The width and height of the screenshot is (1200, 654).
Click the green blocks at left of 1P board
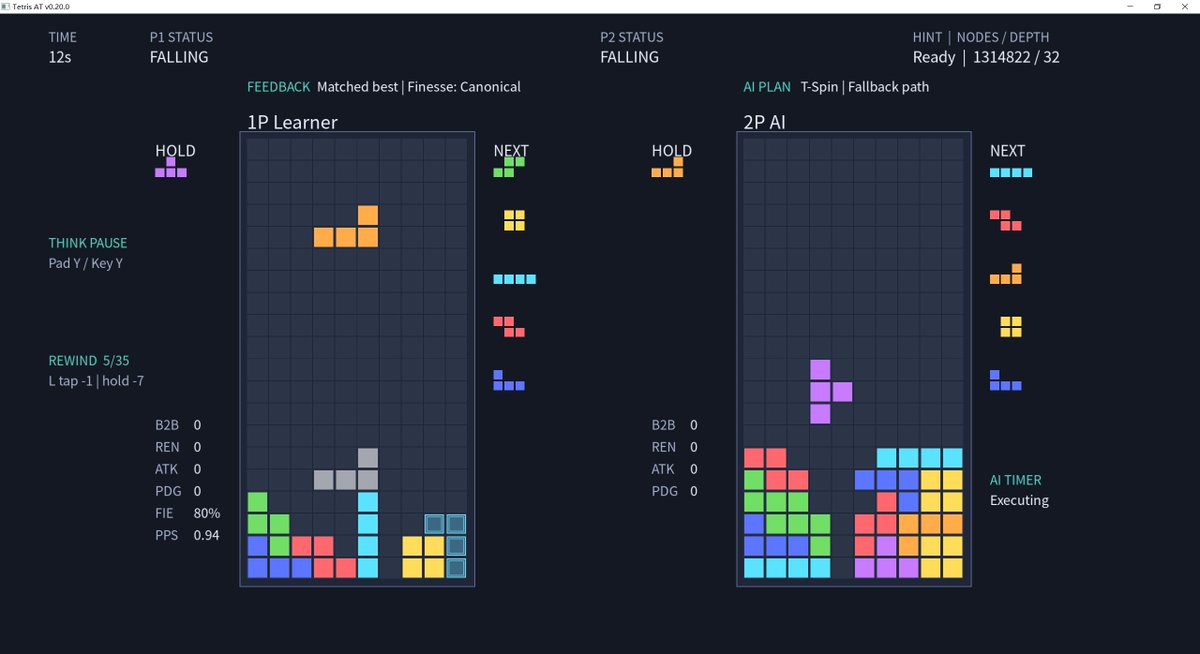(x=268, y=524)
